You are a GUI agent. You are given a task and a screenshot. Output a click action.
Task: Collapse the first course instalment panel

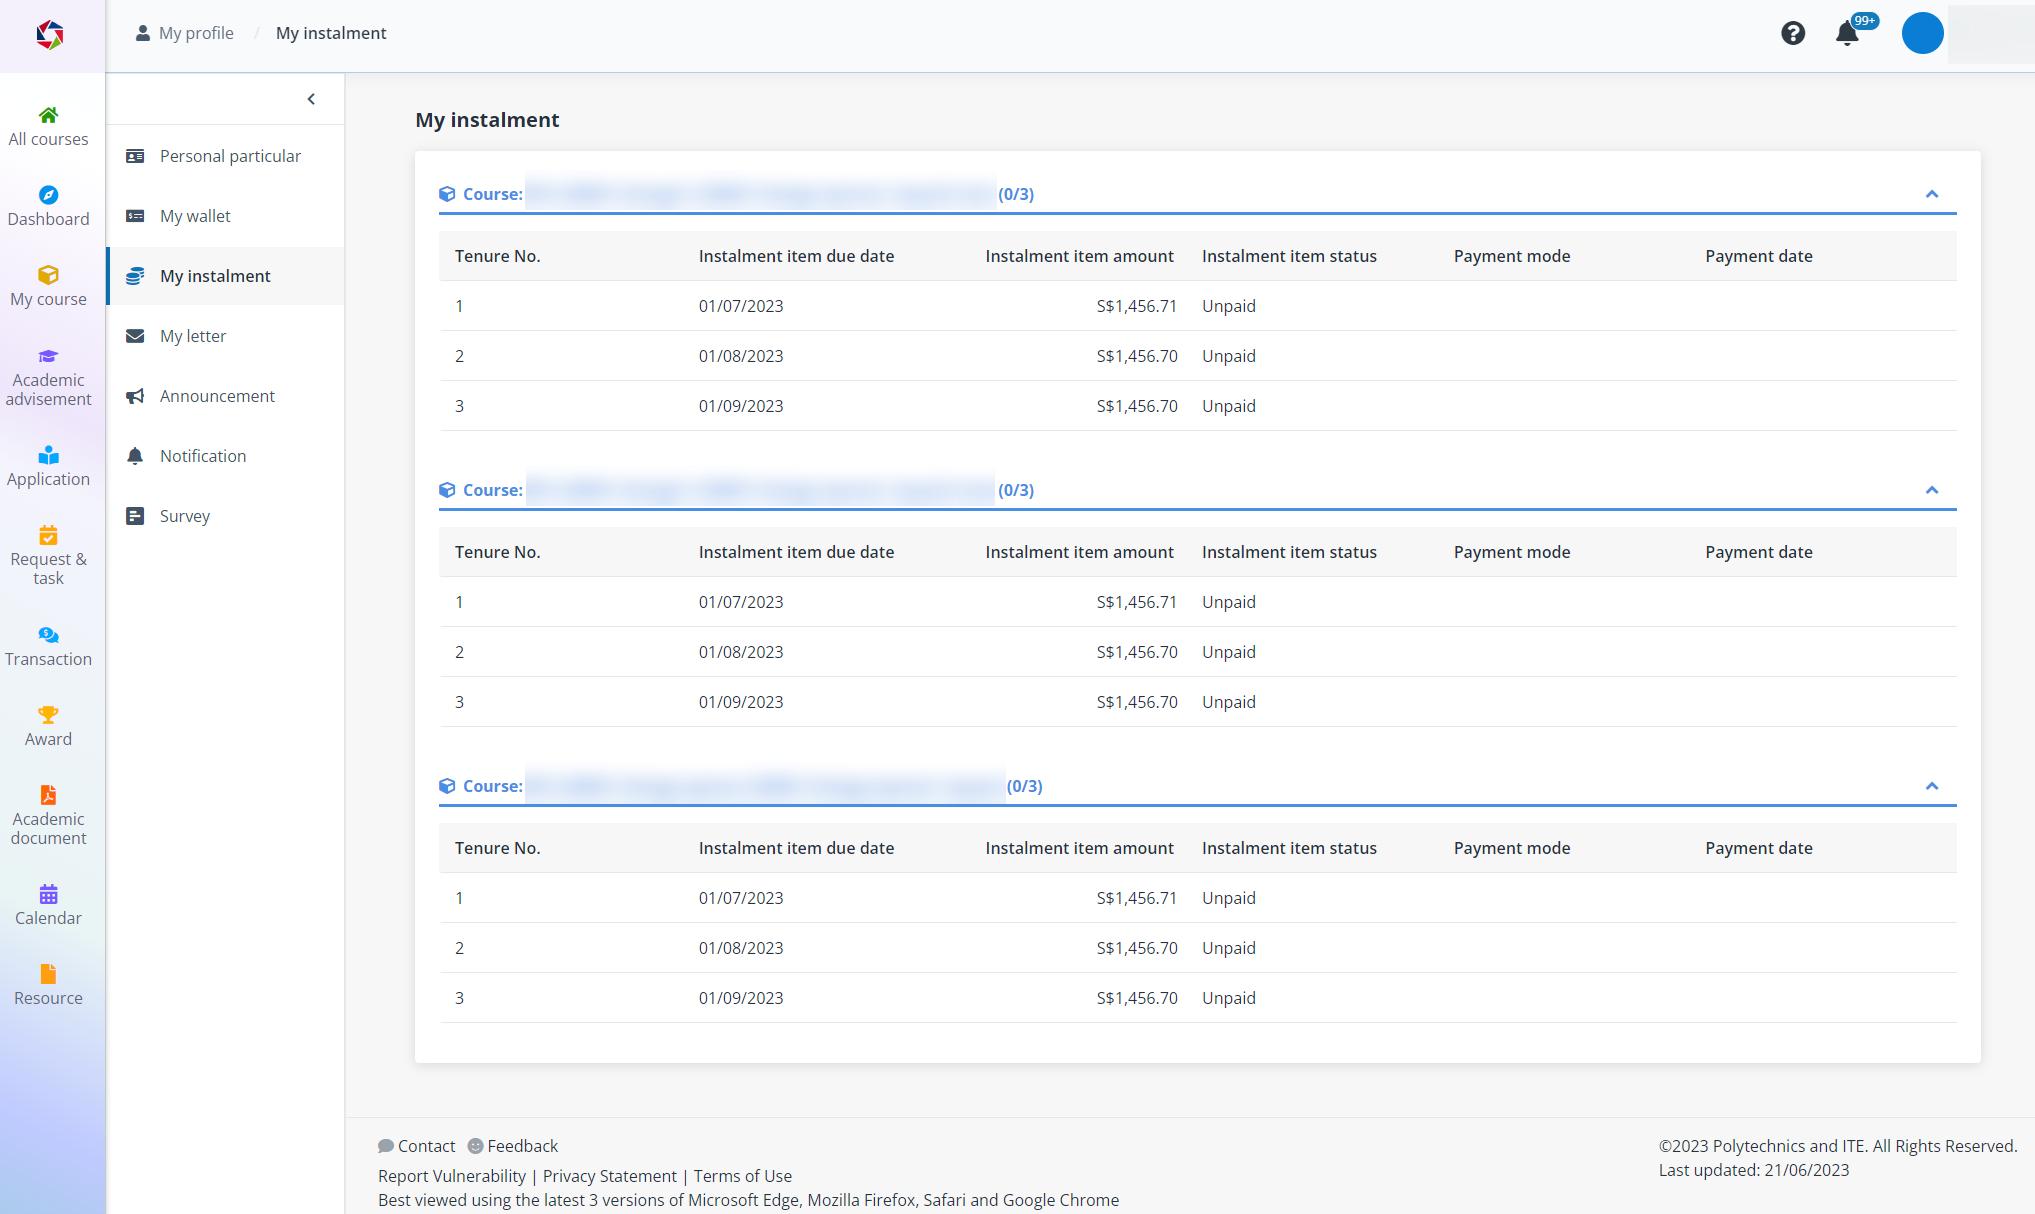[1932, 194]
